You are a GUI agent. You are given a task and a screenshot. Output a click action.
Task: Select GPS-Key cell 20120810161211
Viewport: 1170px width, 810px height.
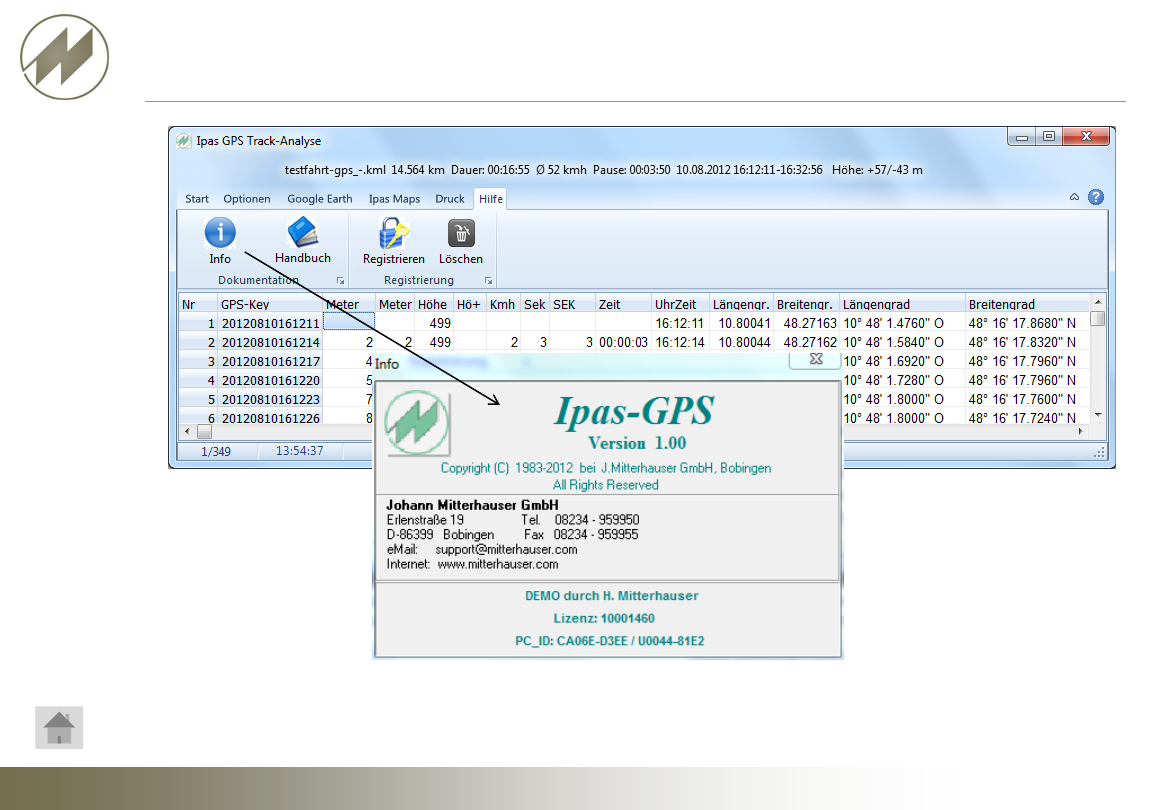coord(270,324)
